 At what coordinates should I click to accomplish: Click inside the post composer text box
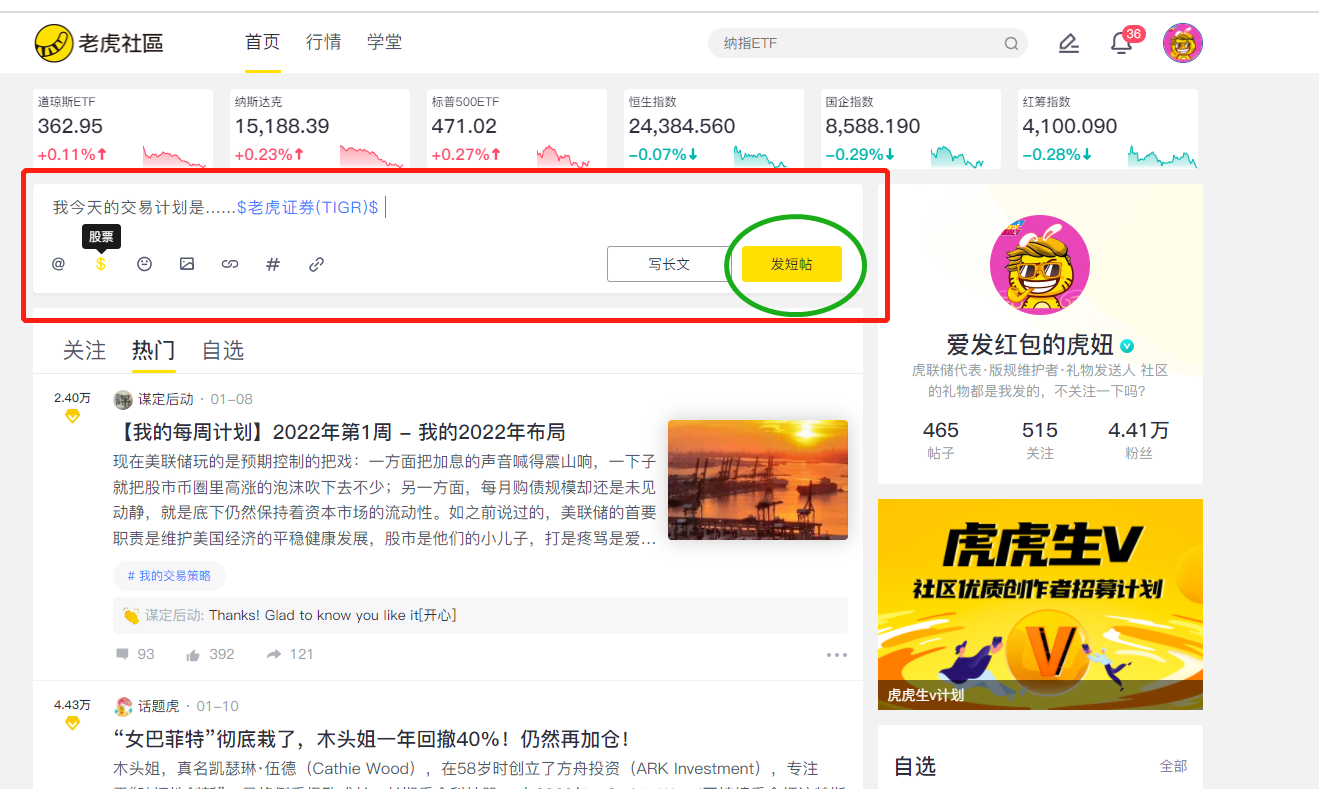click(x=448, y=208)
